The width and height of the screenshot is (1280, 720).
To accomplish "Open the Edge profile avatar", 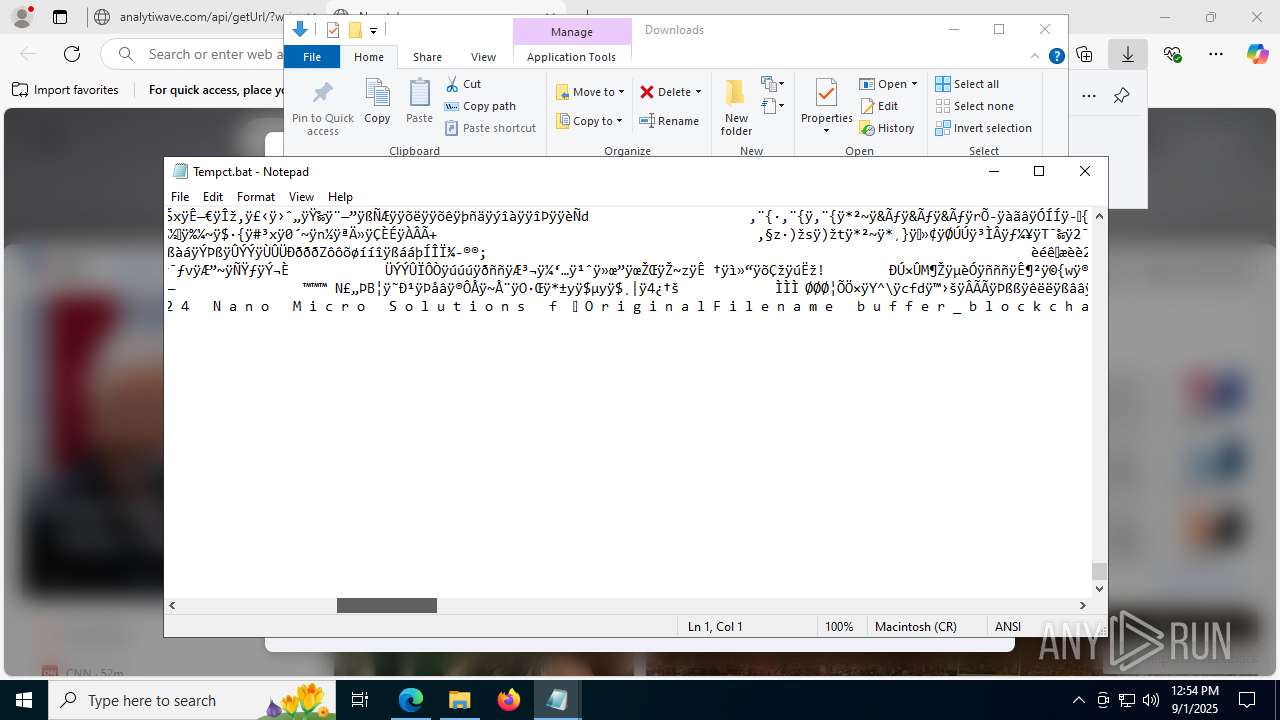I will coord(21,17).
